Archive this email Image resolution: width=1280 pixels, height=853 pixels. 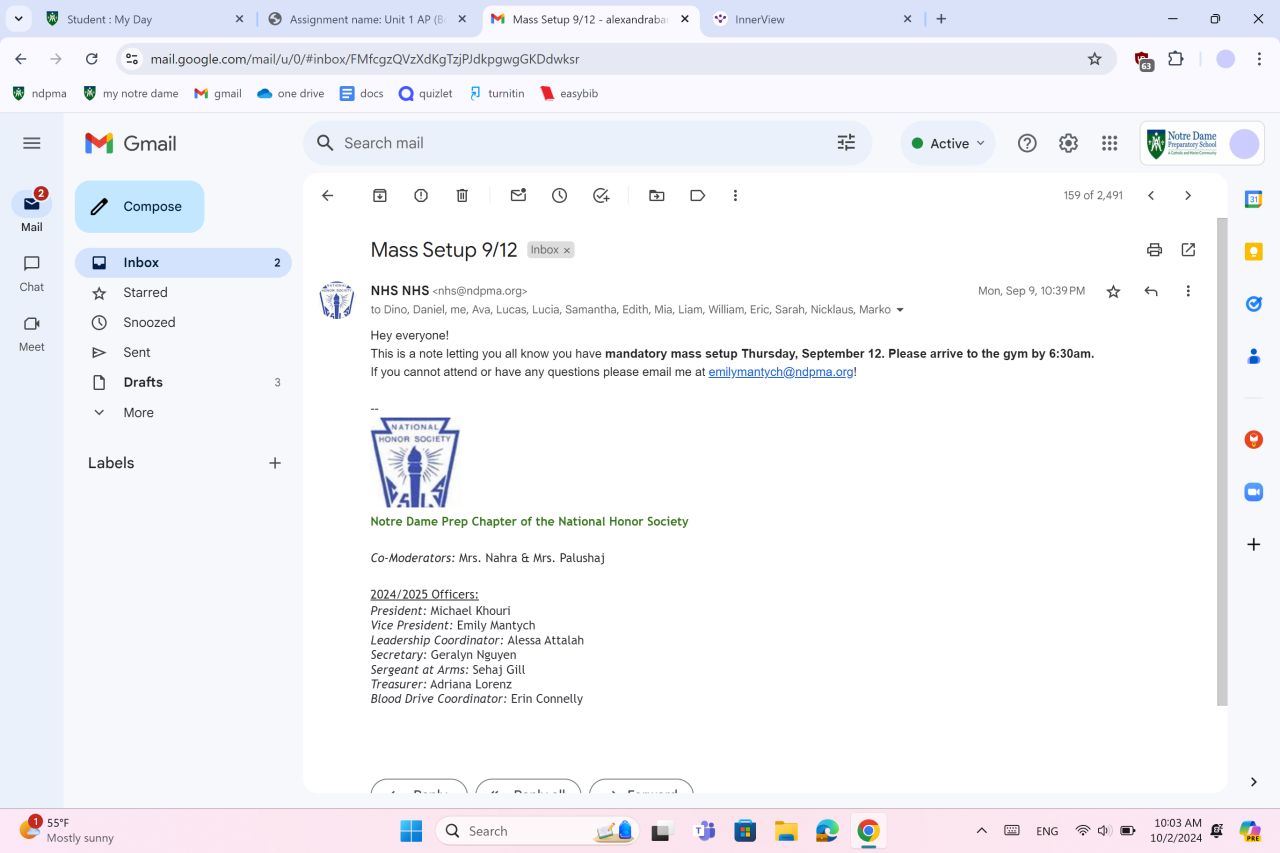(x=380, y=196)
